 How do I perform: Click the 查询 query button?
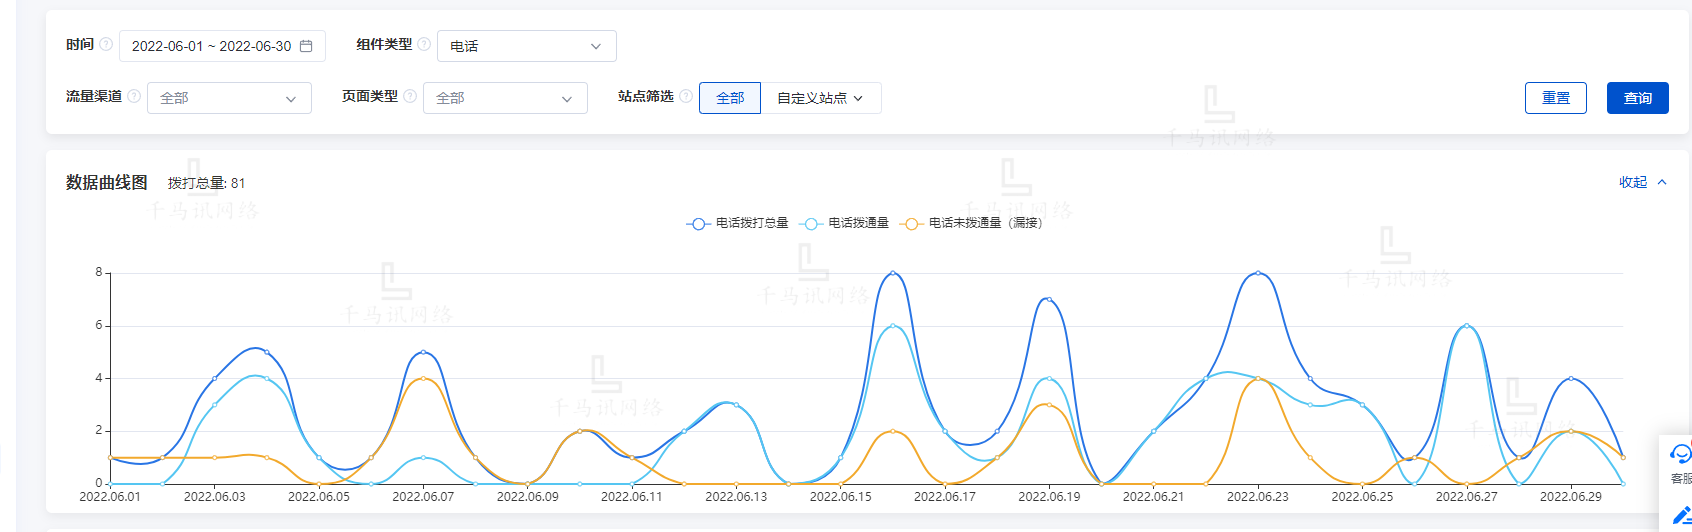1637,98
